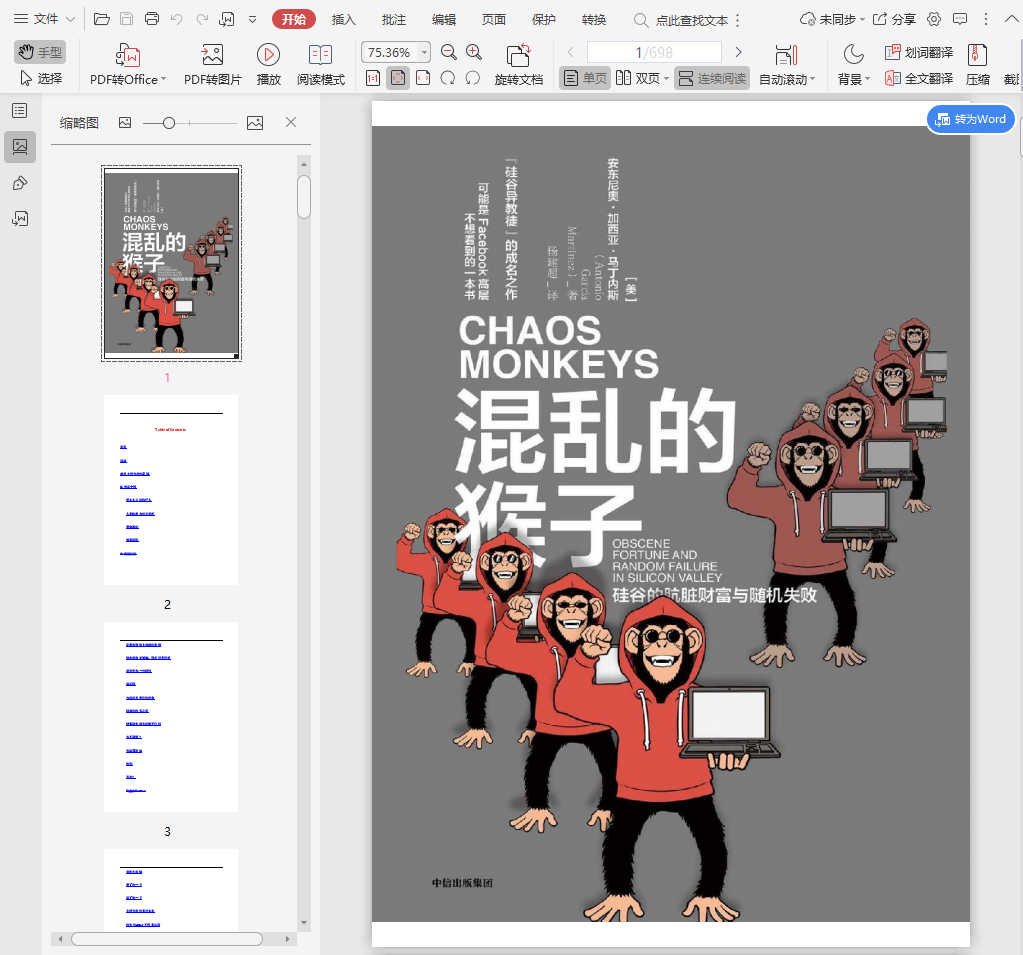1023x955 pixels.
Task: Click the large thumbnail size icon
Action: click(255, 123)
